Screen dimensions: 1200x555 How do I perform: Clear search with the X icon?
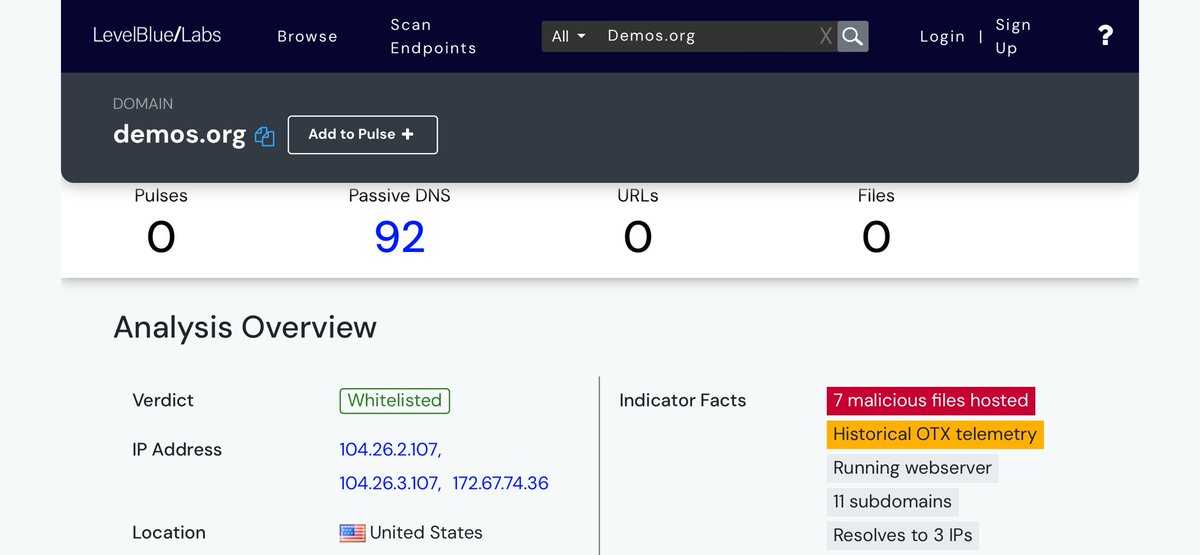point(825,36)
